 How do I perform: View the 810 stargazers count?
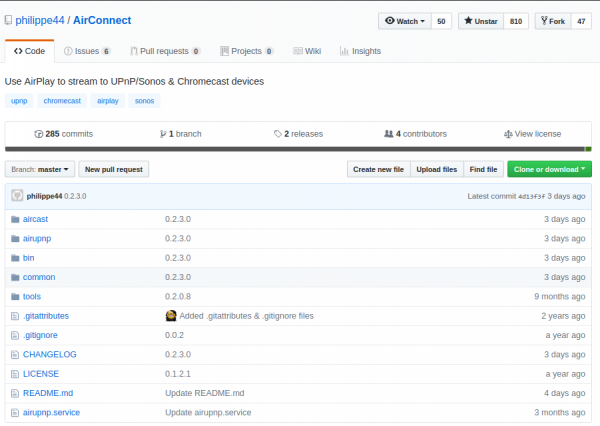[x=516, y=21]
